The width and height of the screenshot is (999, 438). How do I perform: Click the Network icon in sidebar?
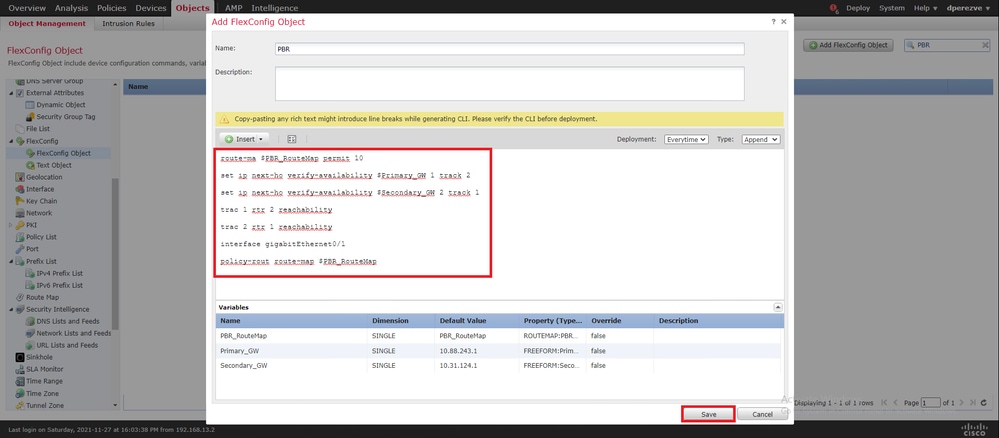[x=20, y=213]
